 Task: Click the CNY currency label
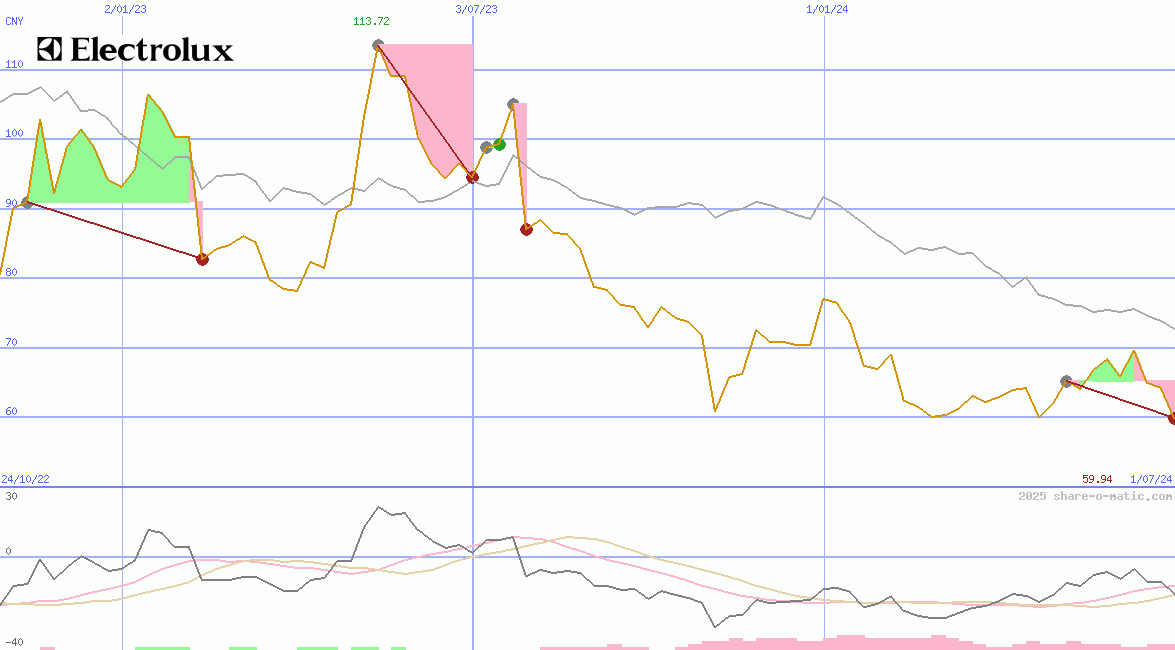pyautogui.click(x=14, y=21)
